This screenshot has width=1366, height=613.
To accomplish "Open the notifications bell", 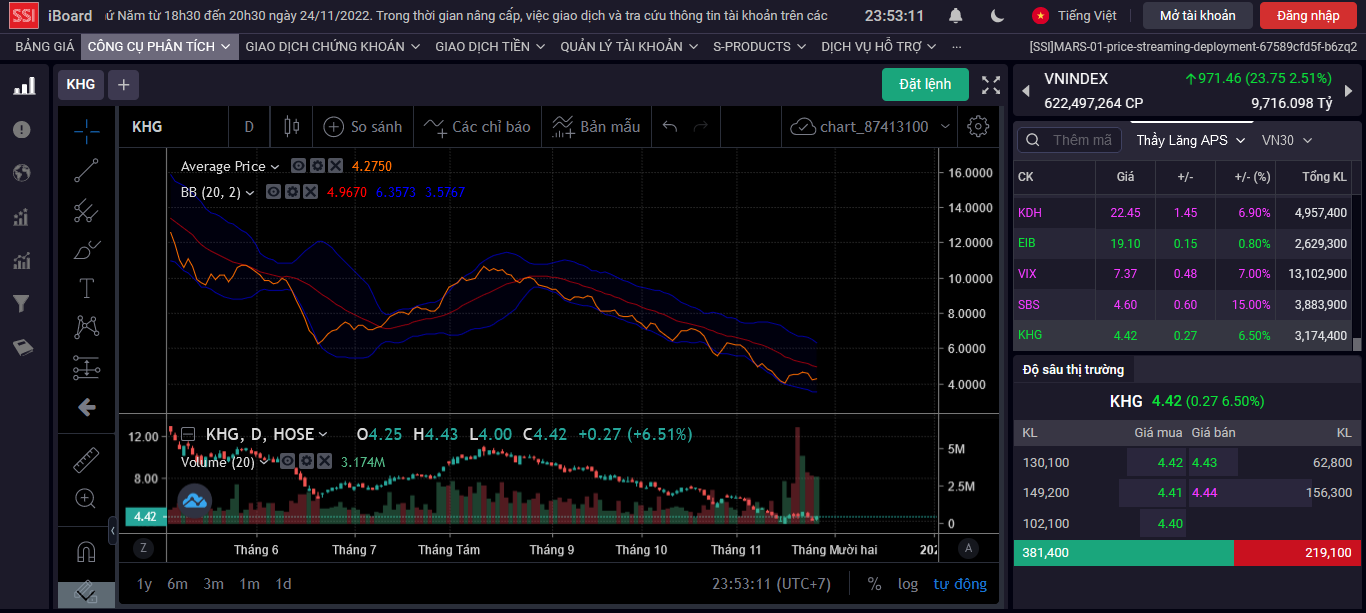I will point(956,16).
